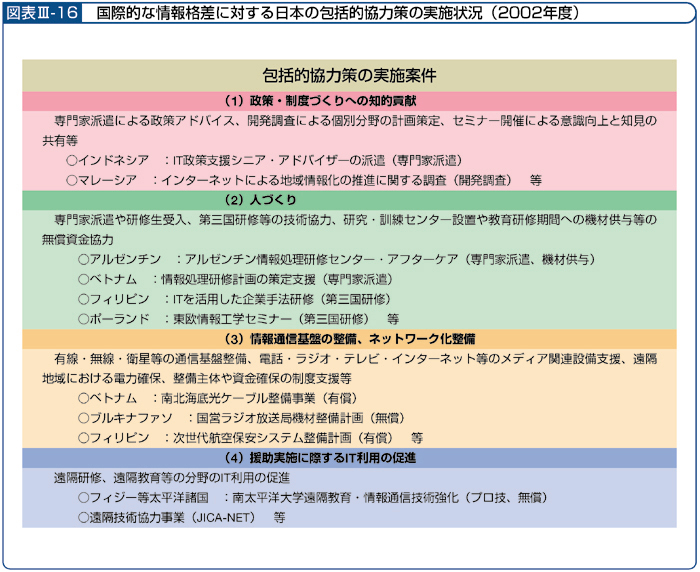Click the ベトナム 情報処理研修計画 line
This screenshot has height=572, width=700.
[235, 280]
